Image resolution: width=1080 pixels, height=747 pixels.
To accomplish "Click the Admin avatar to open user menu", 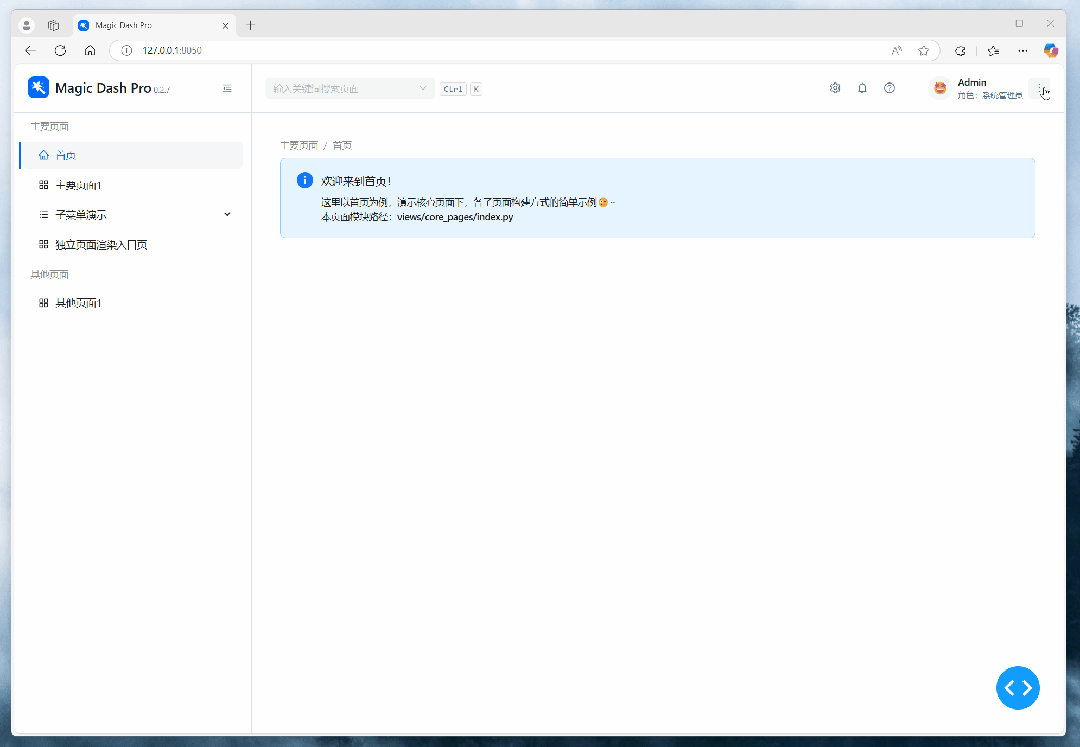I will pos(939,88).
